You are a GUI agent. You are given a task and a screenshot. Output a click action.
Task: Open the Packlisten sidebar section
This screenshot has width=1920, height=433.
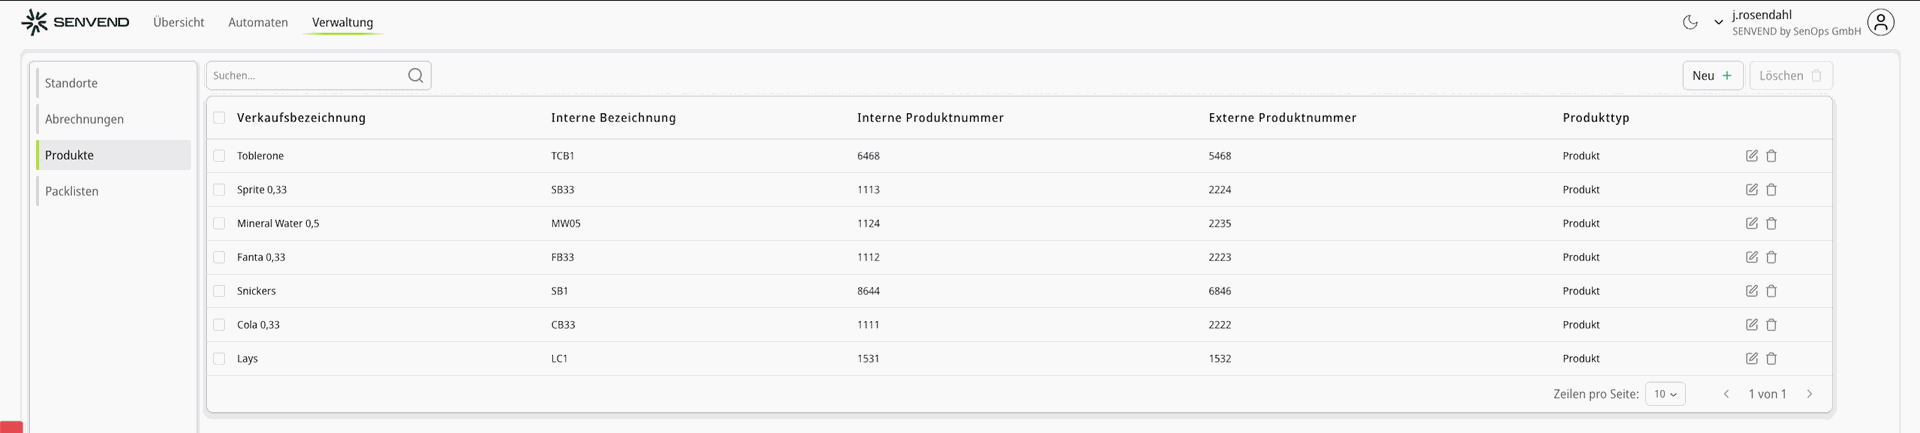point(72,191)
